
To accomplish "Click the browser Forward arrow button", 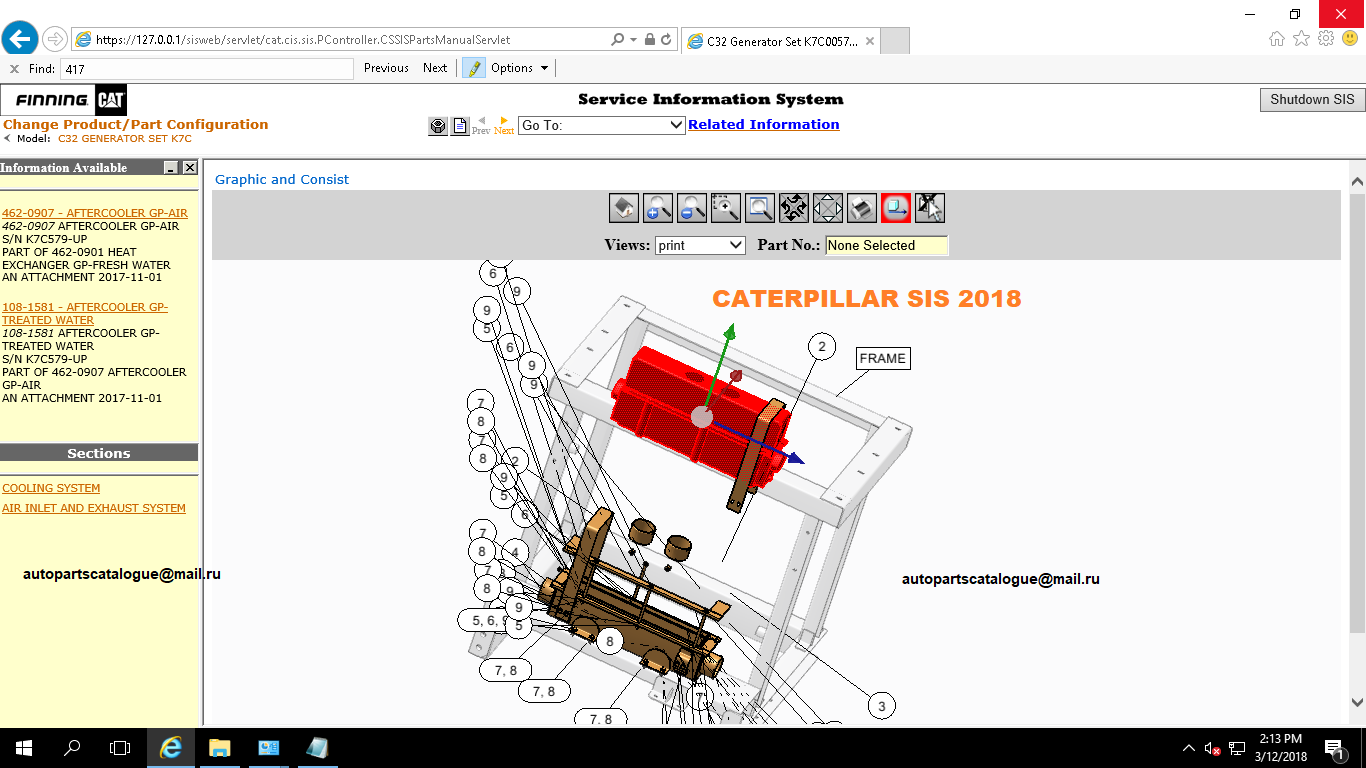I will 55,40.
